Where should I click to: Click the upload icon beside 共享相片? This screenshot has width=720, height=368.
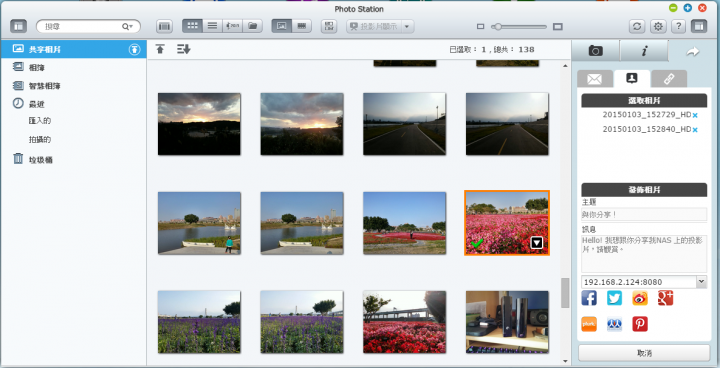point(134,50)
